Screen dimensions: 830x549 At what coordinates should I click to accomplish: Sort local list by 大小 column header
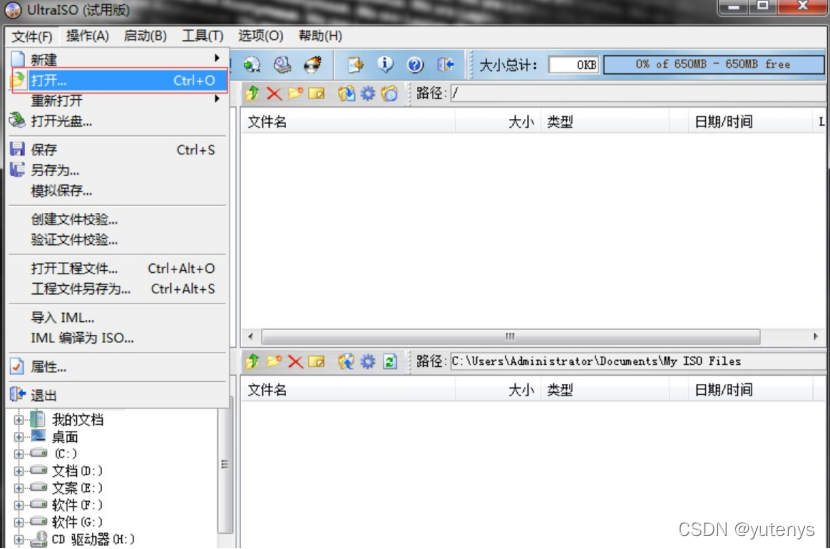point(498,390)
